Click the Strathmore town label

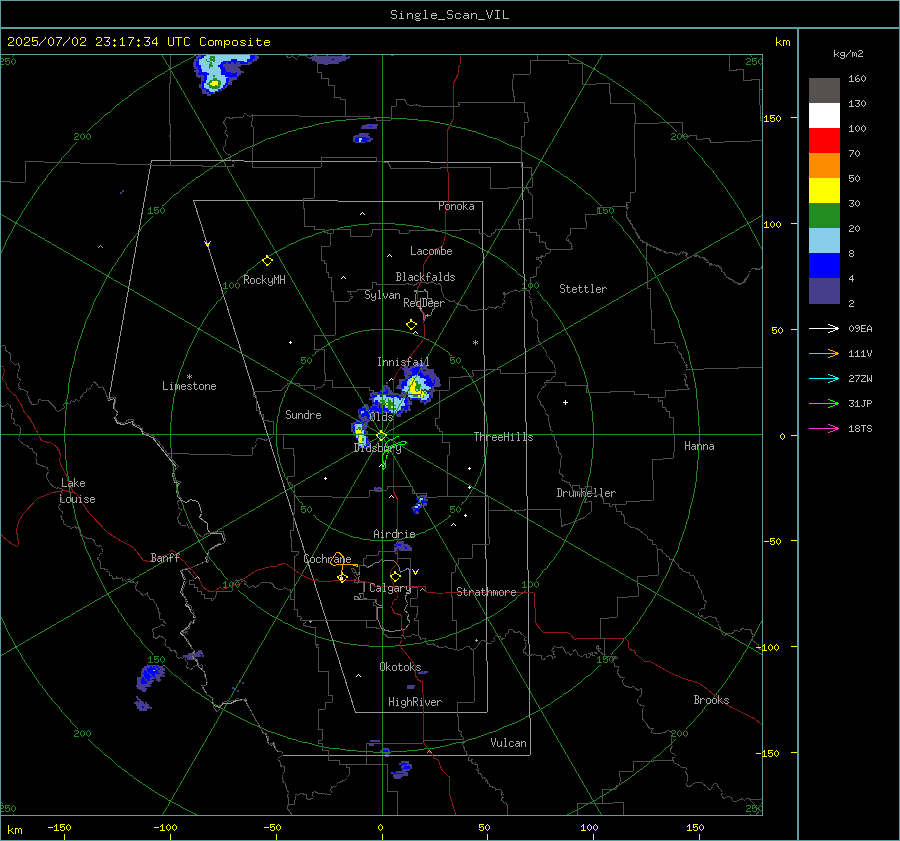(x=486, y=592)
